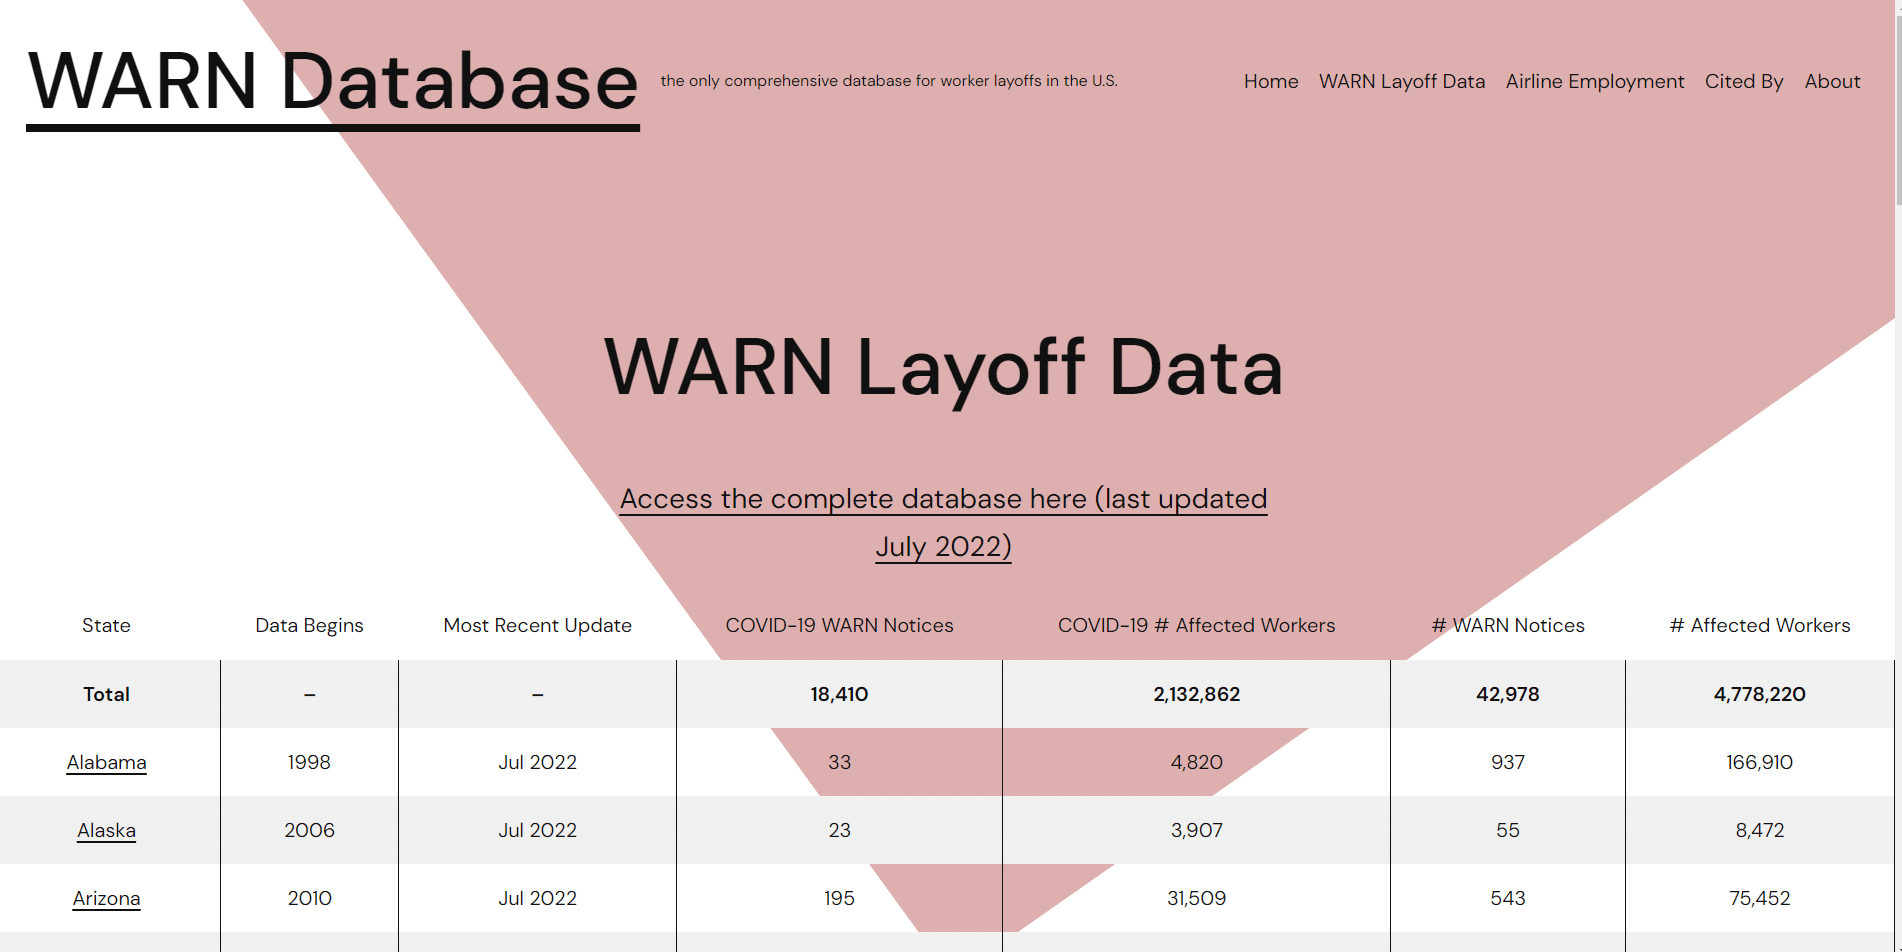Screen dimensions: 1902x952
Task: Open the Airline Employment page
Action: click(x=1594, y=82)
